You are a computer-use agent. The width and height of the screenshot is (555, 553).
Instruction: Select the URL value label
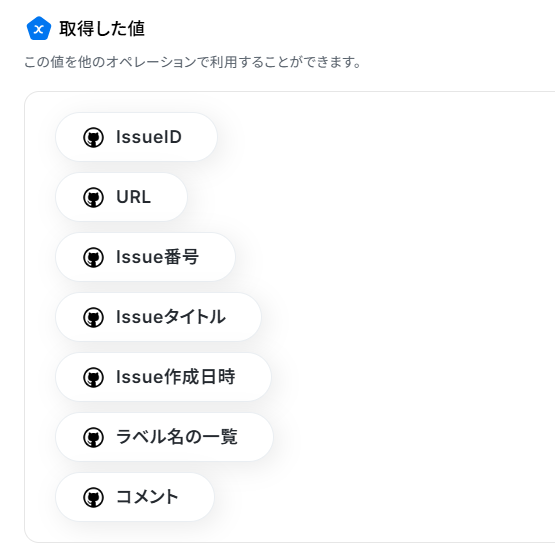[x=133, y=197]
